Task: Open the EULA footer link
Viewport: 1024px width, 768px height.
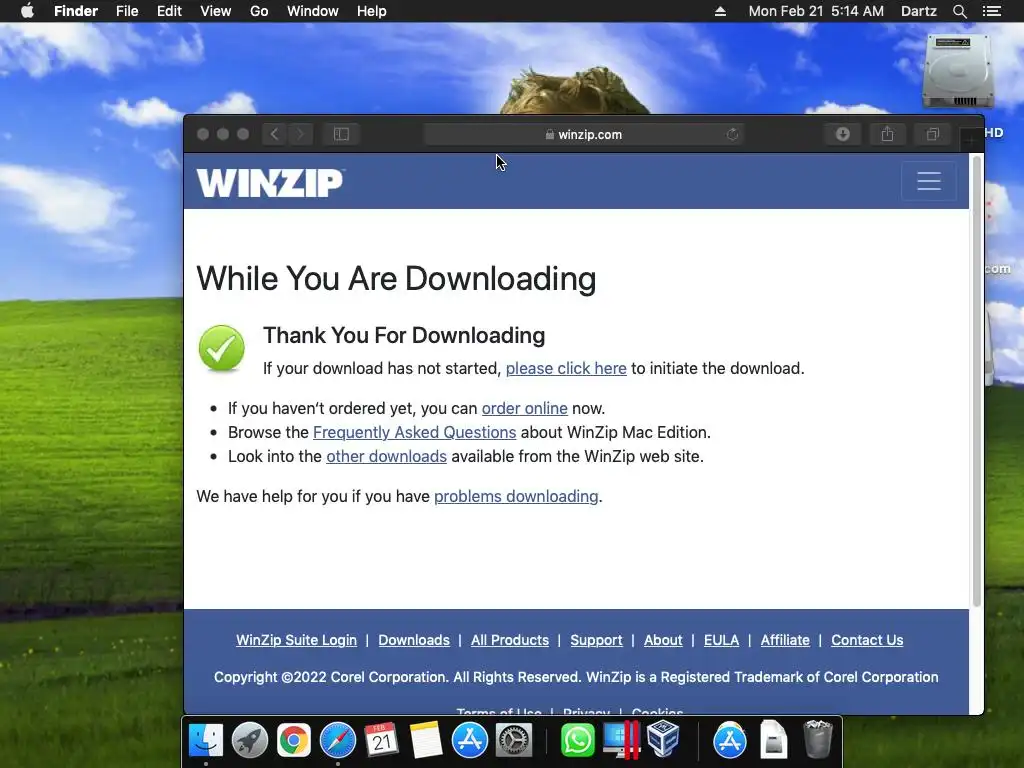Action: pyautogui.click(x=722, y=640)
